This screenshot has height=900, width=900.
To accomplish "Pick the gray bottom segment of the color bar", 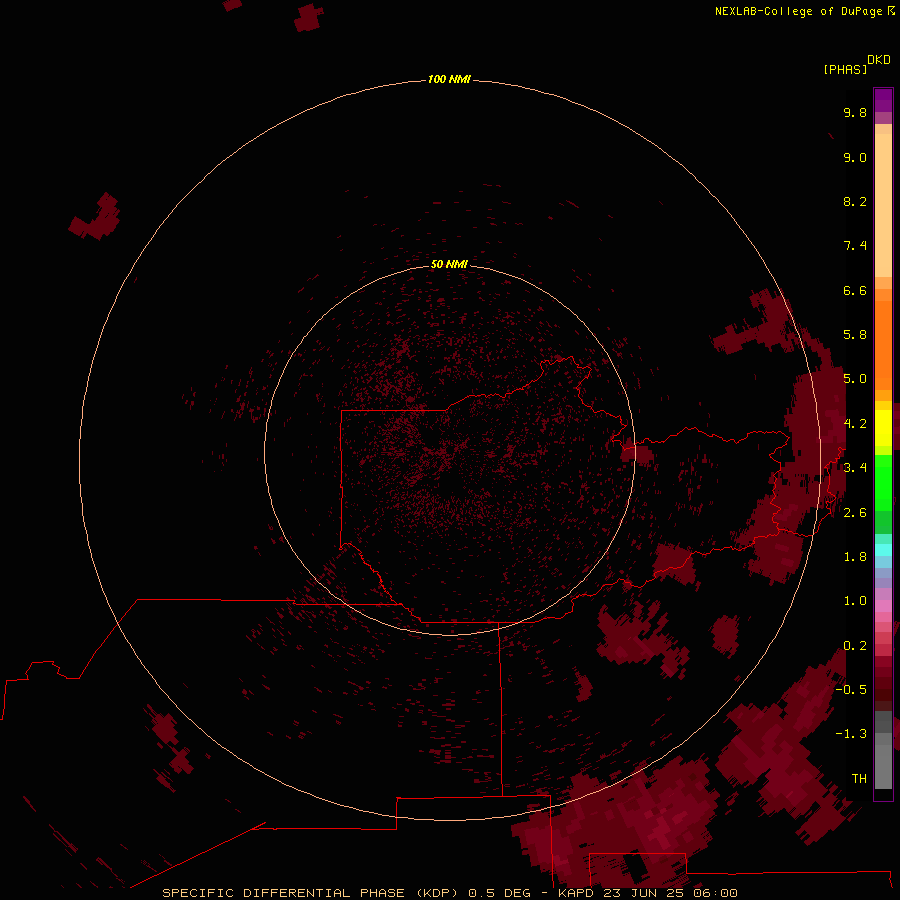I will (883, 761).
